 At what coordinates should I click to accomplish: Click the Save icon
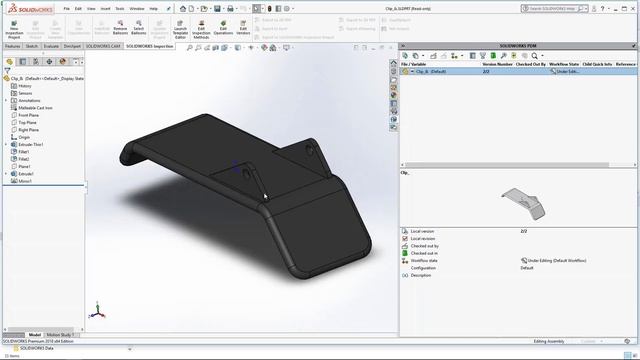tap(218, 9)
